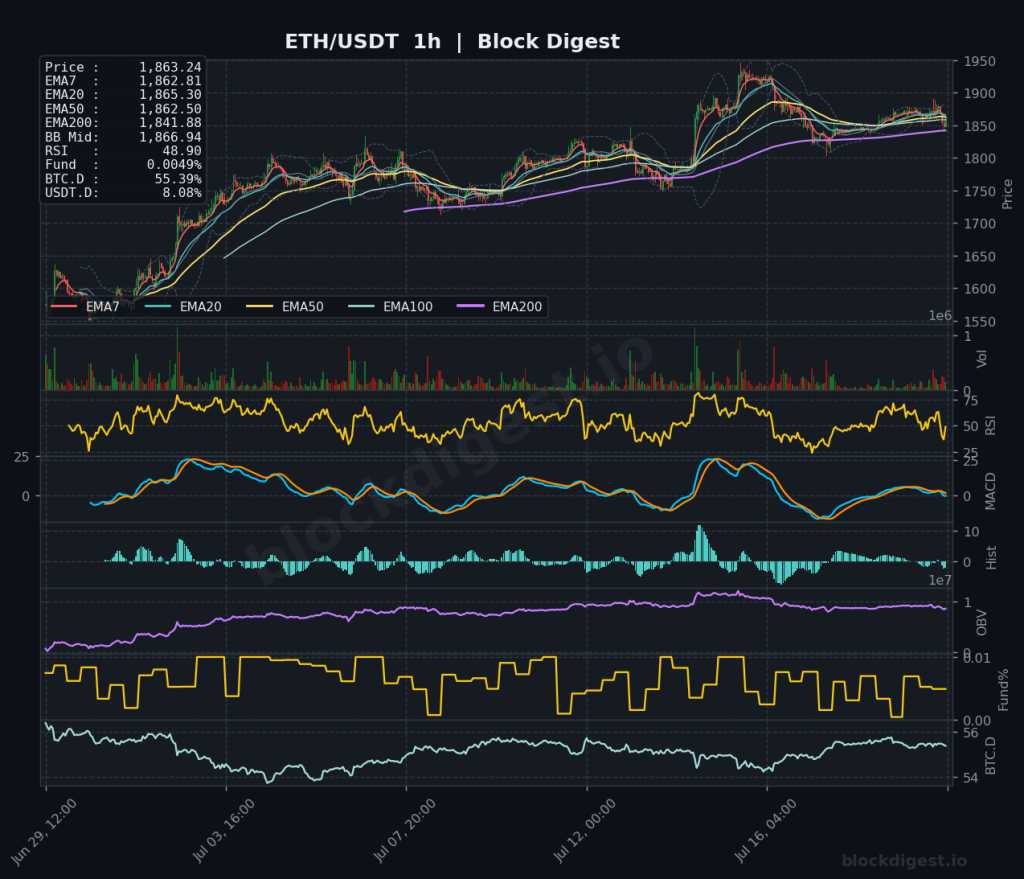The image size is (1024, 879).
Task: Select the Fund value 0.0049%
Action: (x=174, y=165)
